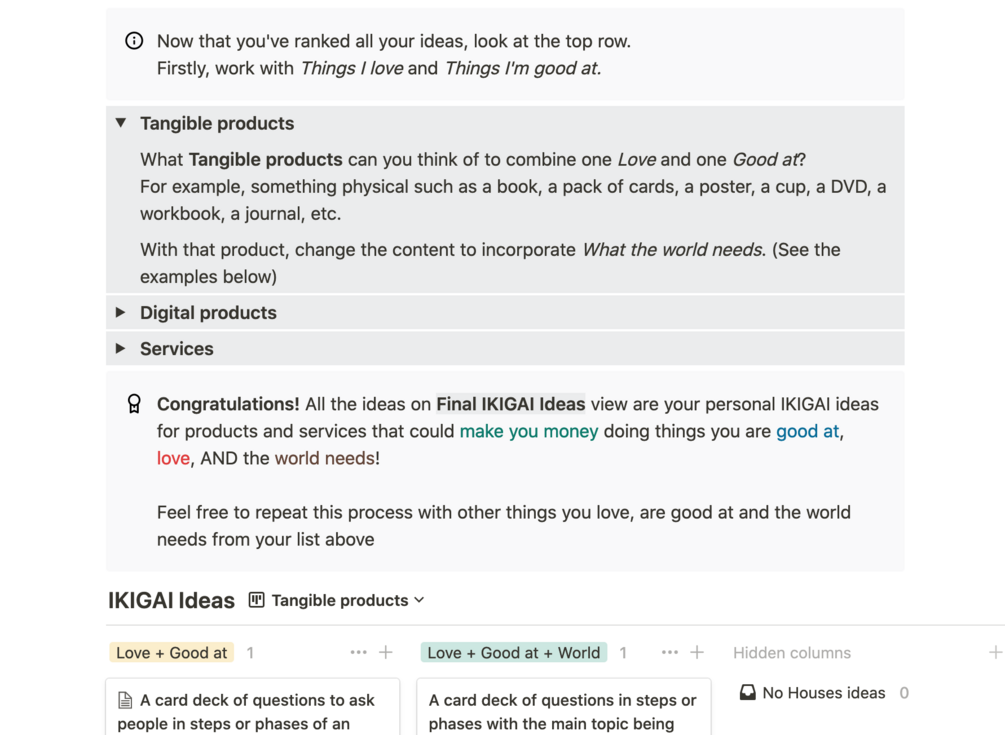This screenshot has height=735, width=1005.
Task: Open the card about questions to ask people
Action: pos(252,710)
